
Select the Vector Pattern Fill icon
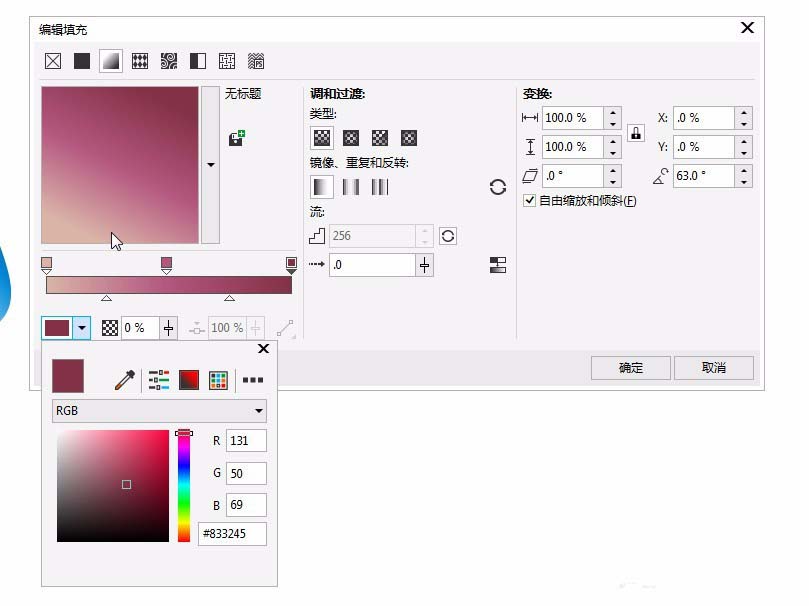(x=140, y=61)
